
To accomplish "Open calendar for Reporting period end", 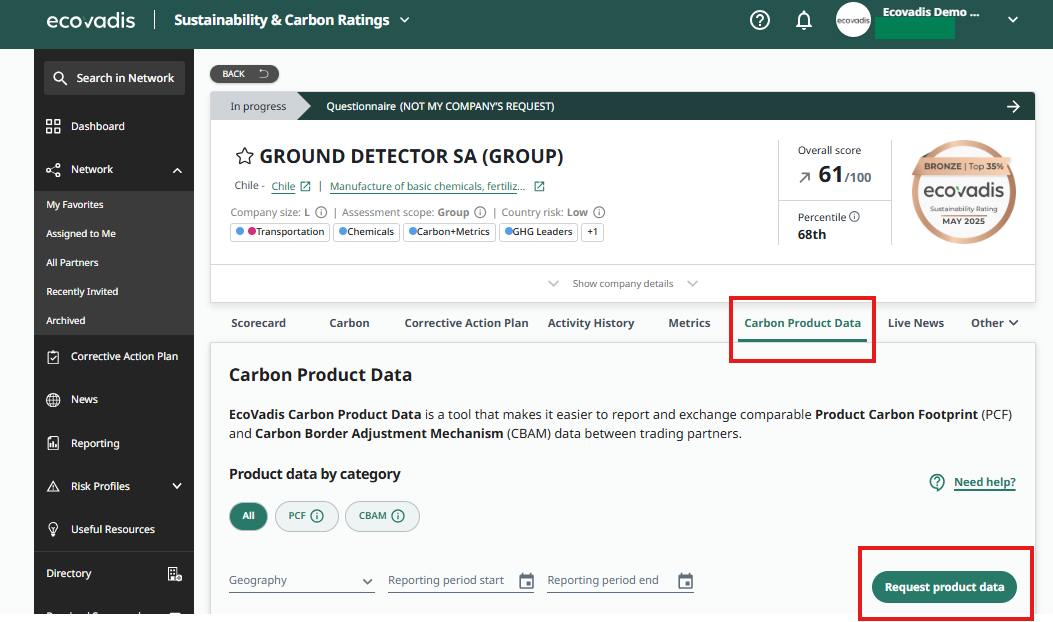I will [x=685, y=581].
